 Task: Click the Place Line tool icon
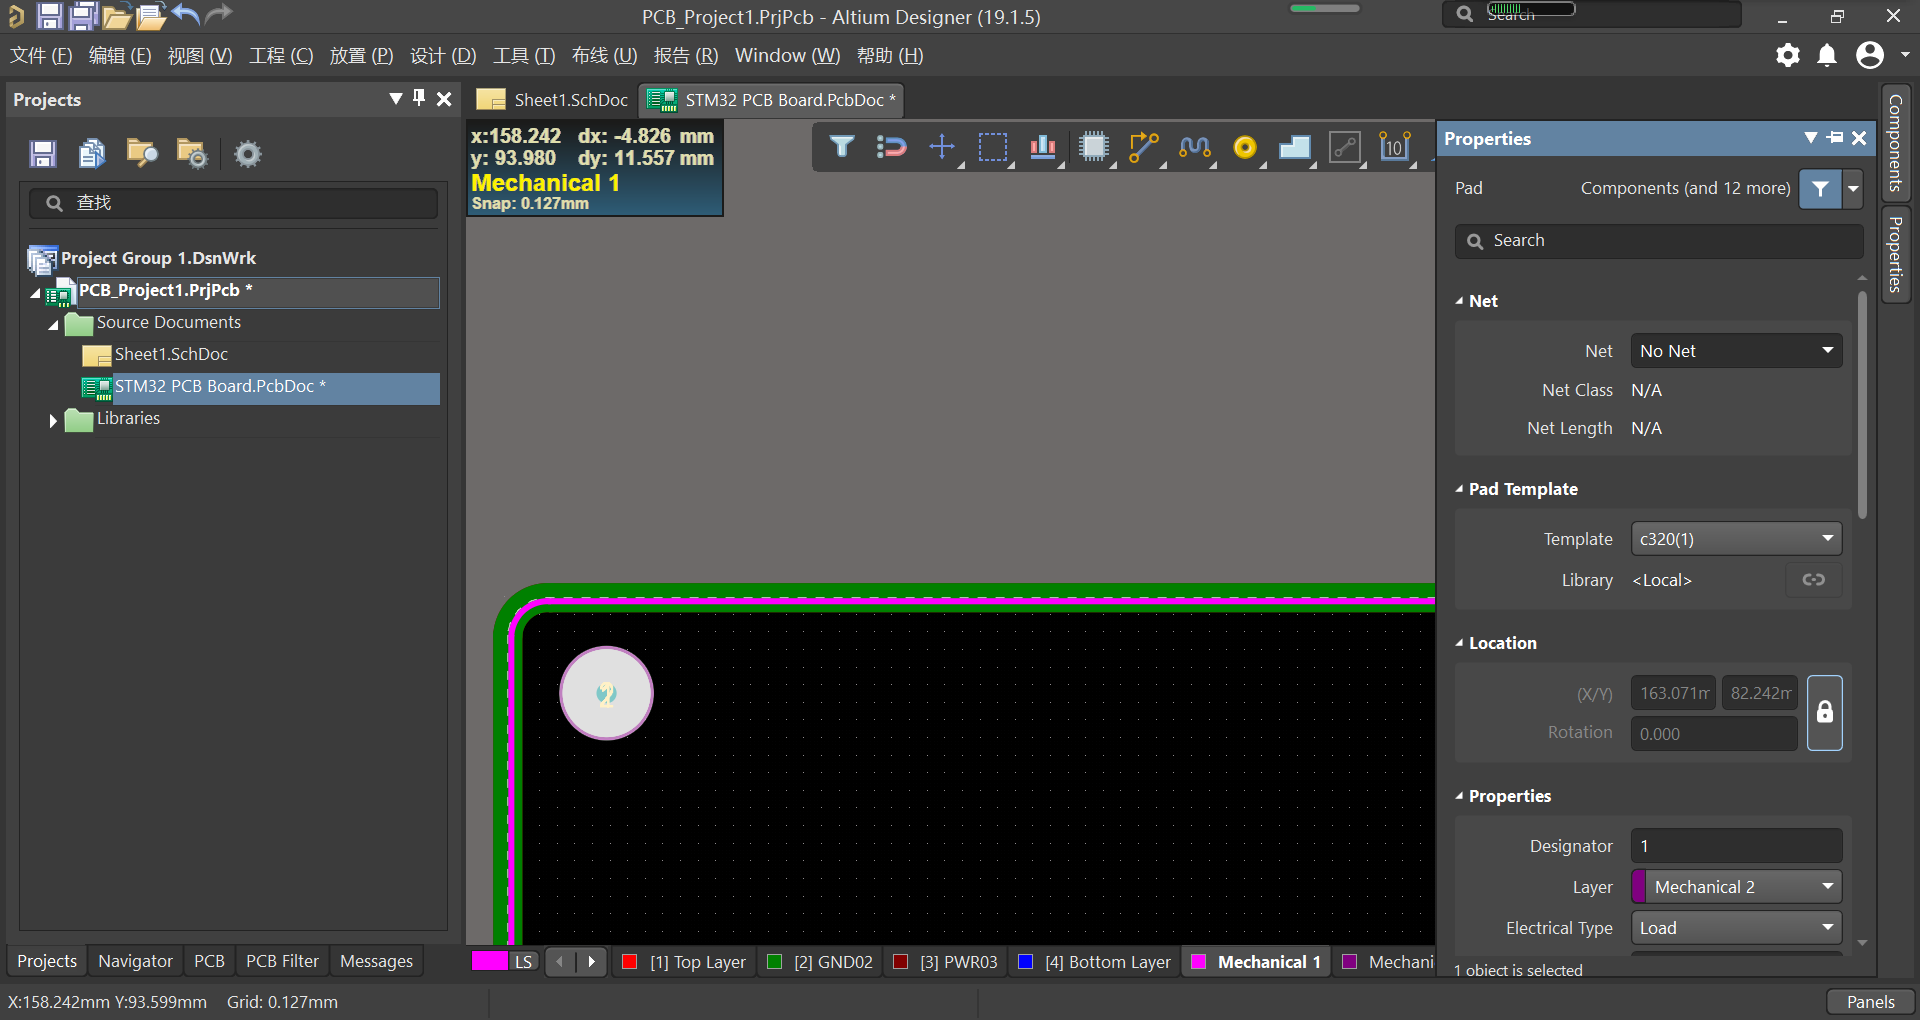[x=1345, y=147]
